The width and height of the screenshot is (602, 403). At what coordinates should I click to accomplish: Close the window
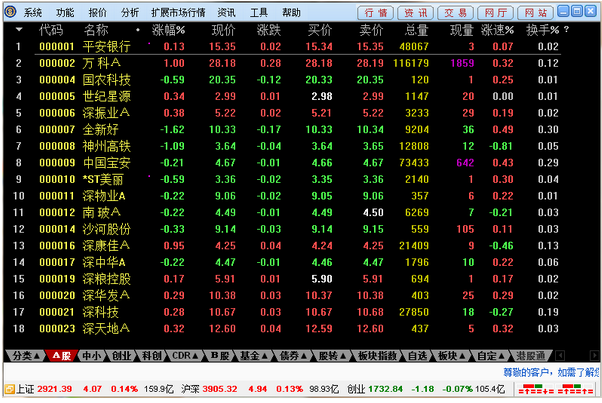pyautogui.click(x=590, y=11)
